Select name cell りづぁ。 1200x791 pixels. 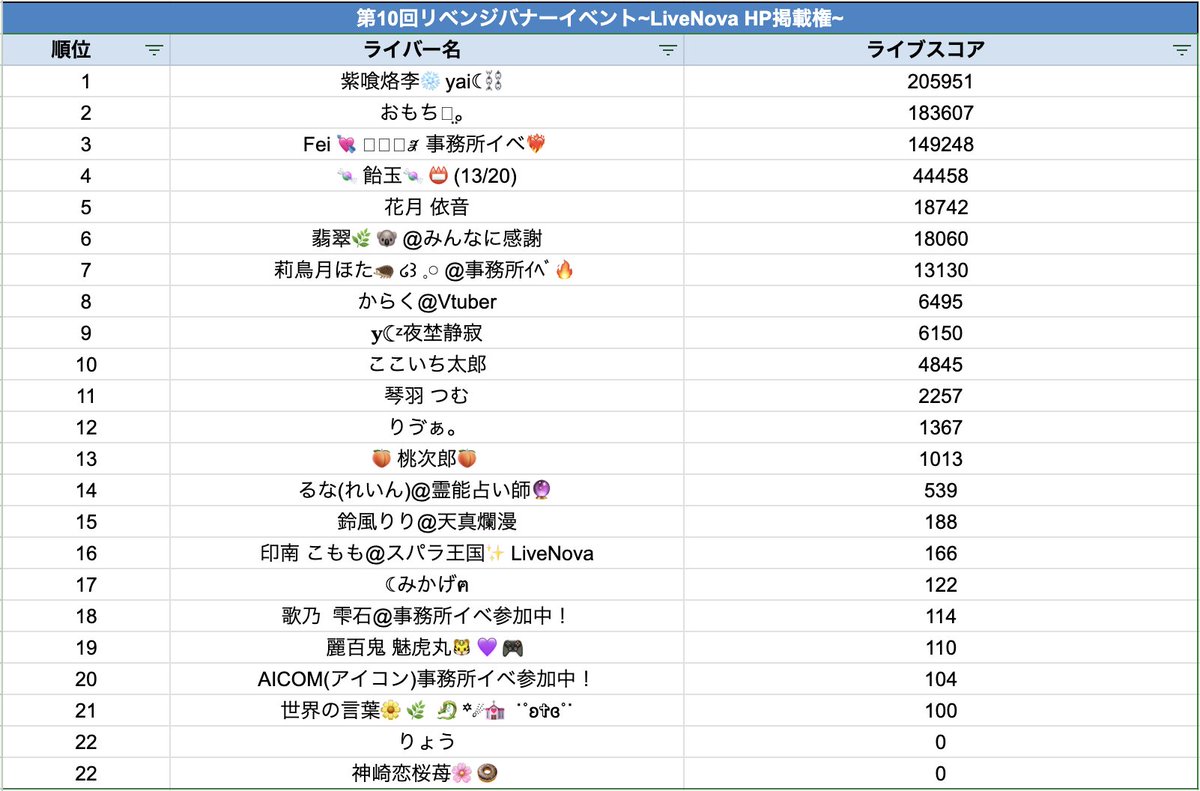click(427, 428)
